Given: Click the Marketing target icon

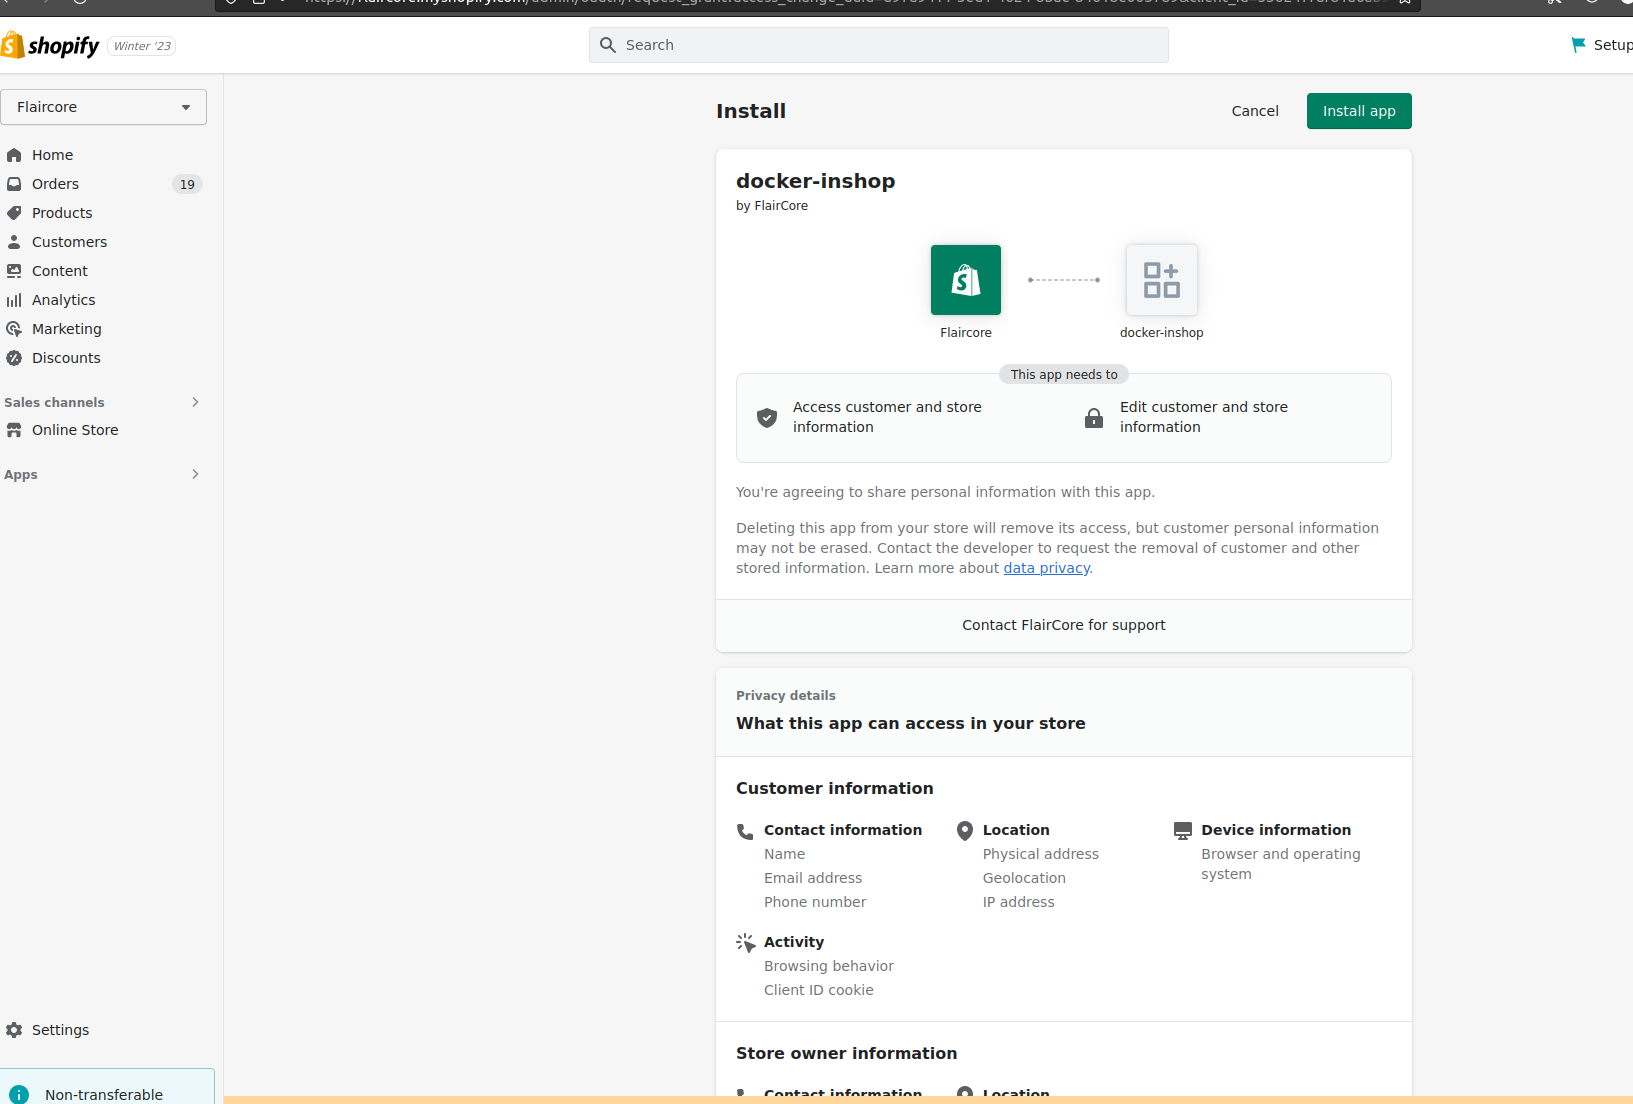Looking at the screenshot, I should click(14, 329).
